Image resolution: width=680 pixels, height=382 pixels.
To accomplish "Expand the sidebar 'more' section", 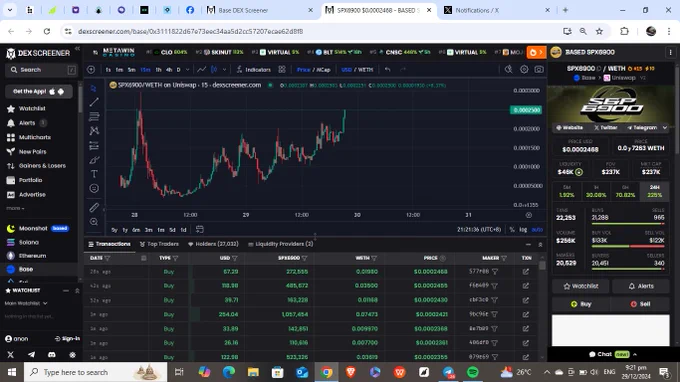I will [x=15, y=209].
